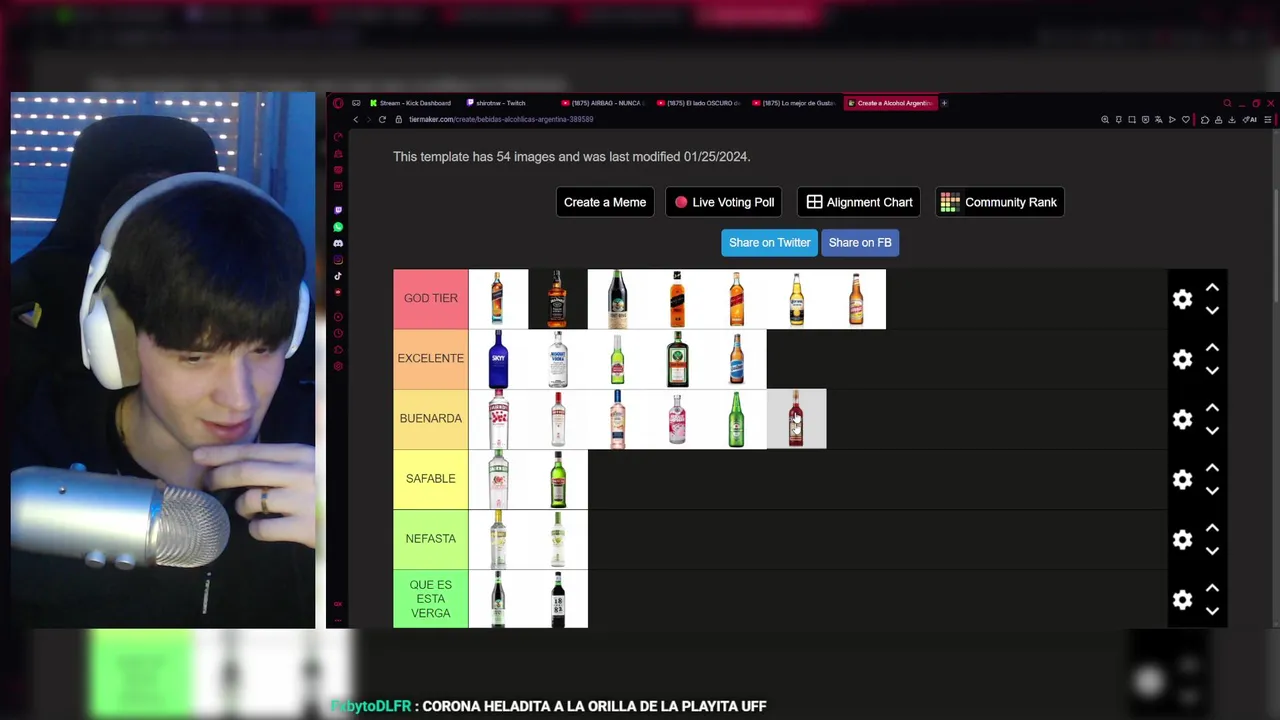Move GOD TIER row down with chevron
Viewport: 1280px width, 720px height.
[x=1212, y=310]
